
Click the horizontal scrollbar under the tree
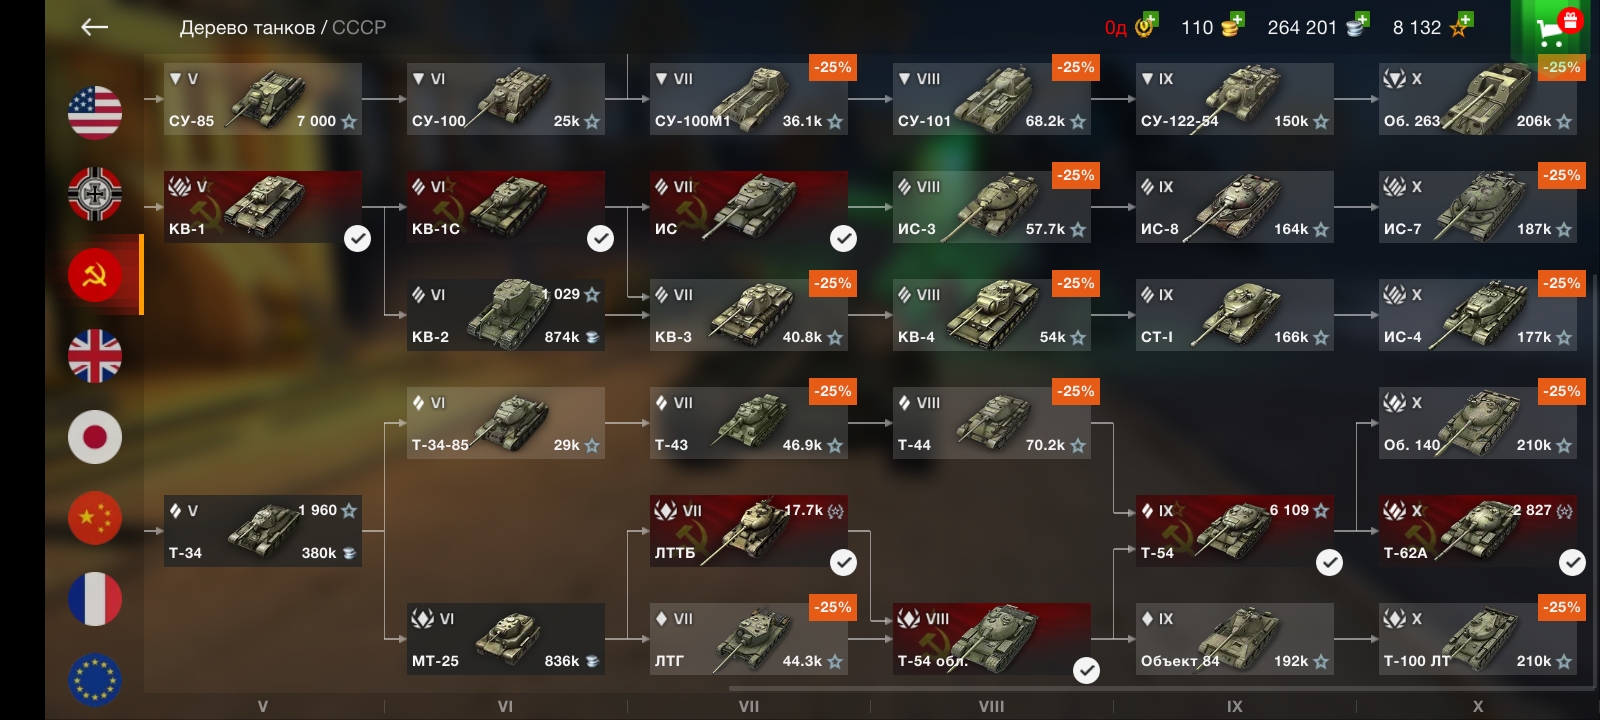1160,688
